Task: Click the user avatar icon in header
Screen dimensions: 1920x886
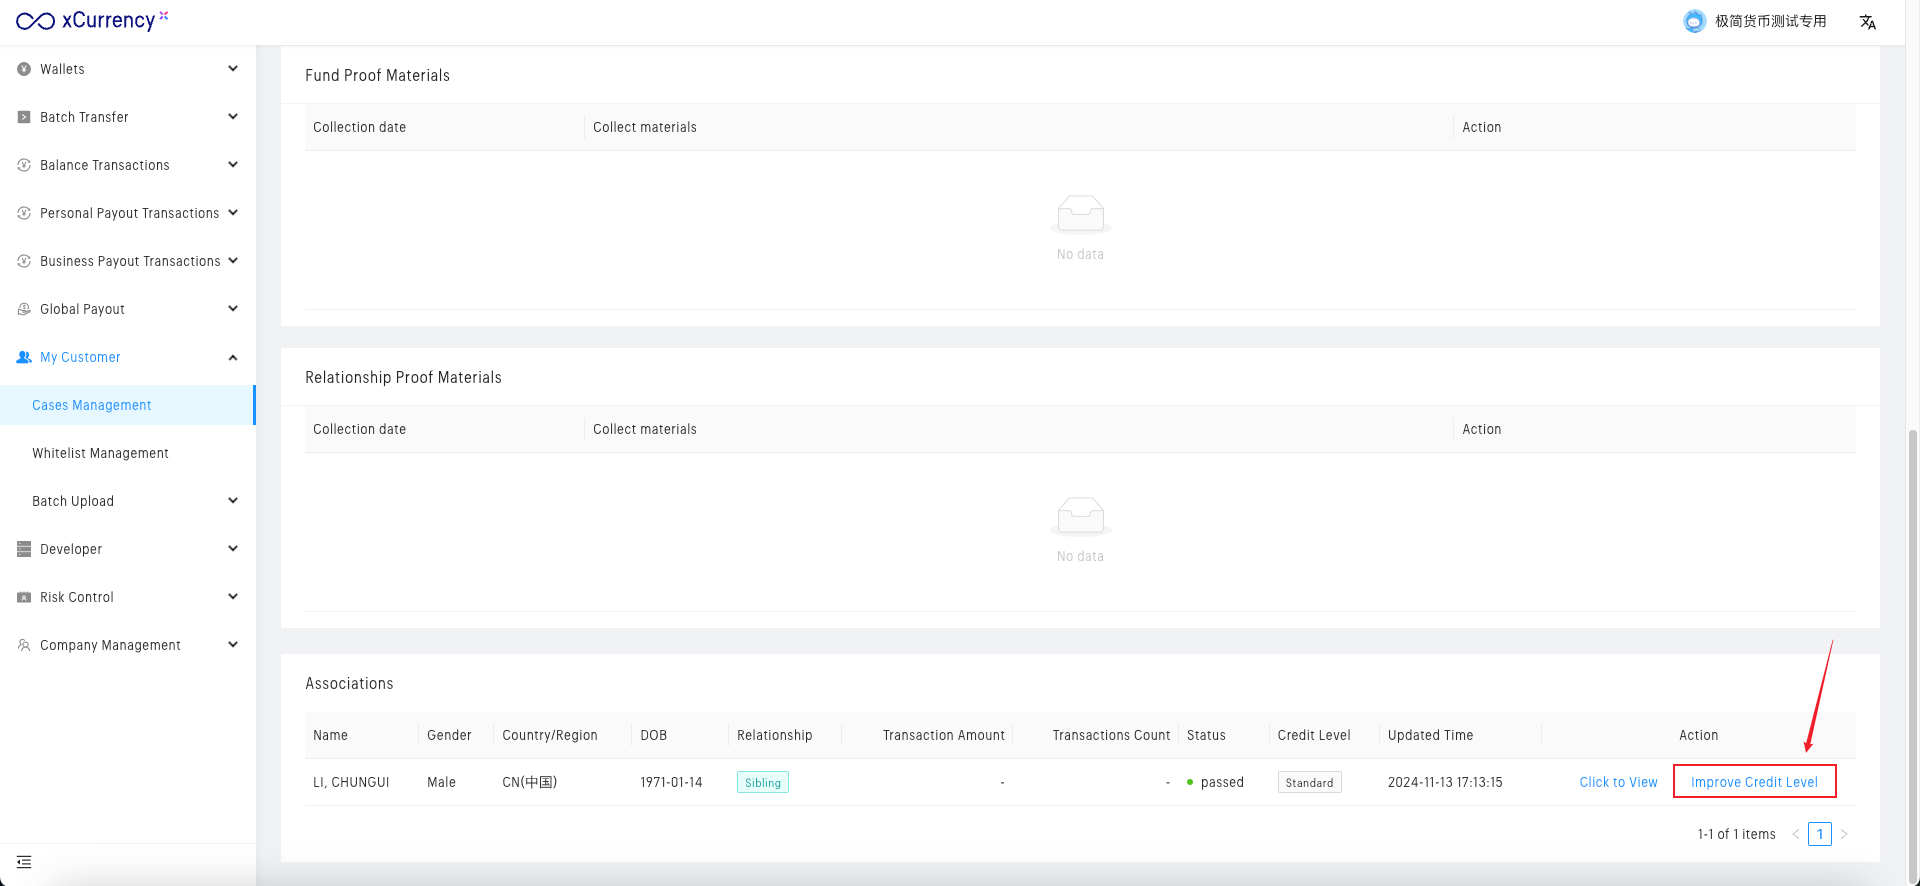Action: point(1694,21)
